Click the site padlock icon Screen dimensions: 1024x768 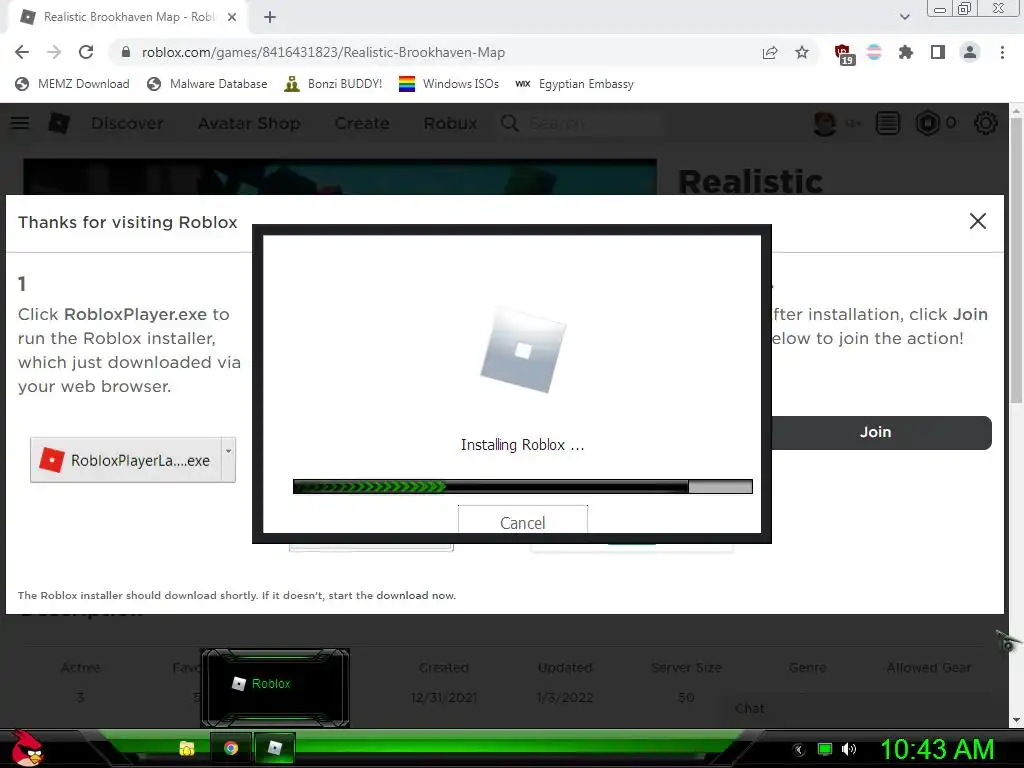[x=126, y=52]
